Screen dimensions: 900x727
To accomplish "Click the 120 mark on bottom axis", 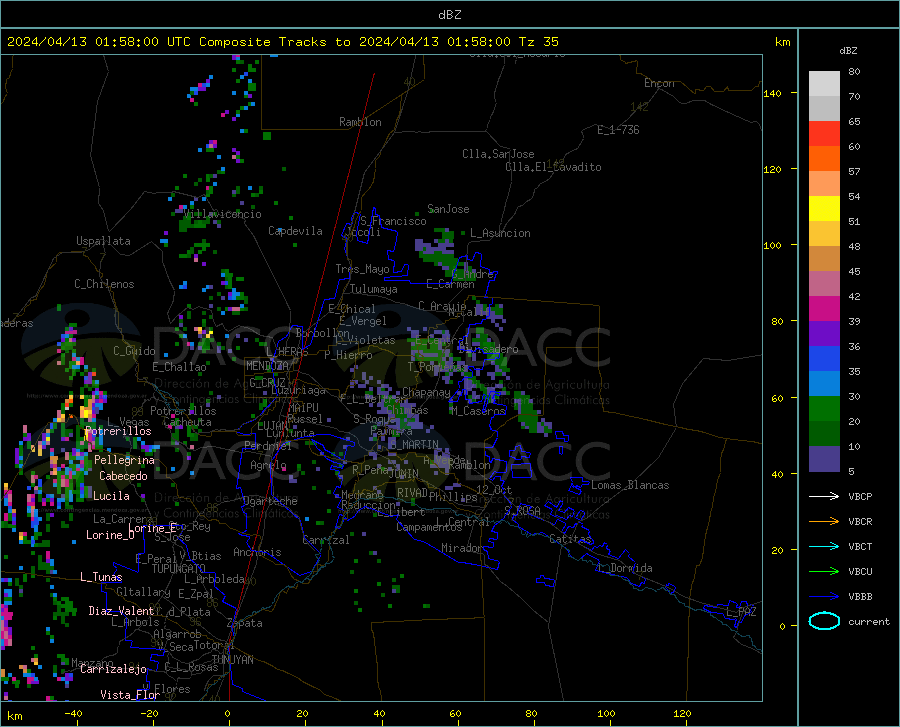I will tap(682, 713).
